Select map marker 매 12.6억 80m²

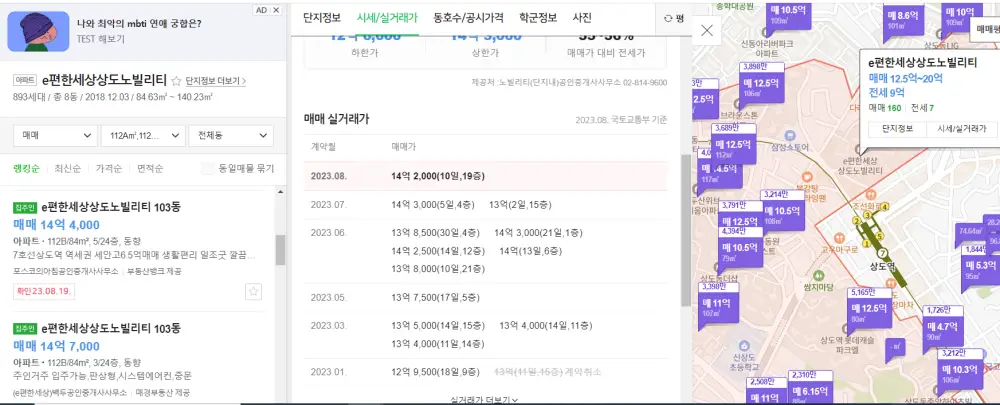[x=869, y=311]
